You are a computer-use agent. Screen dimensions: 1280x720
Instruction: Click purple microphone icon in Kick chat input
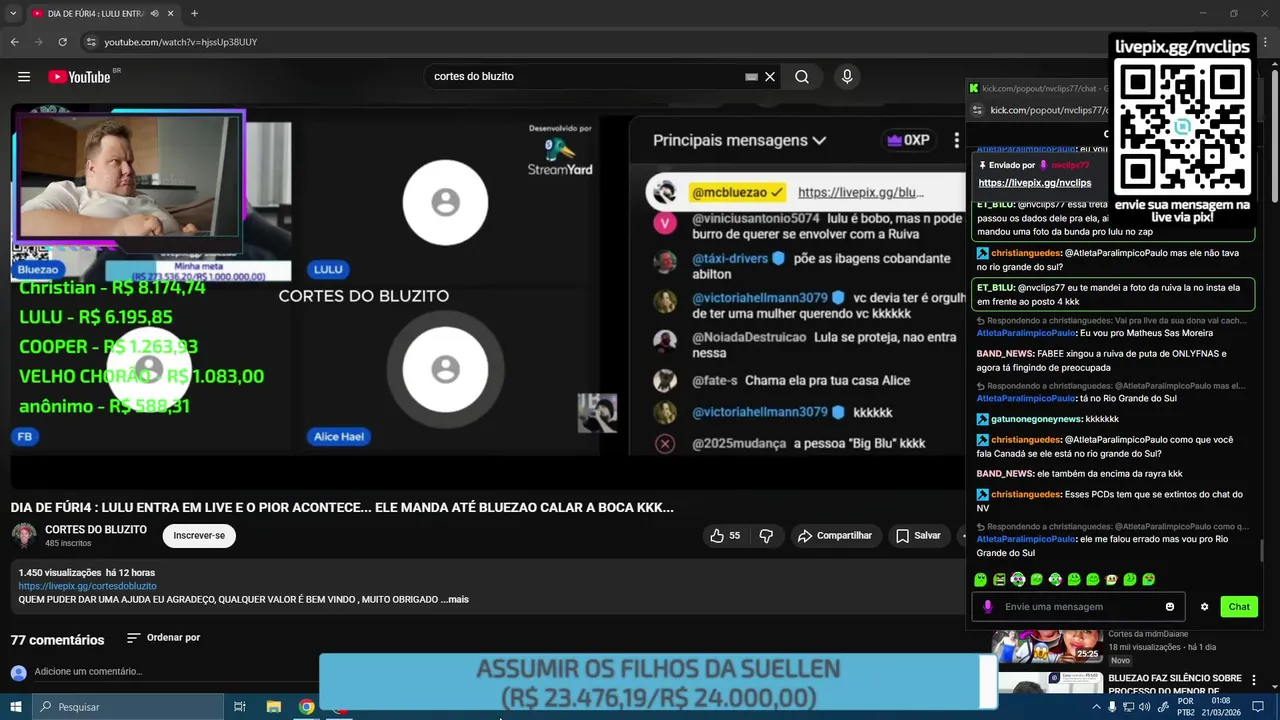point(988,607)
